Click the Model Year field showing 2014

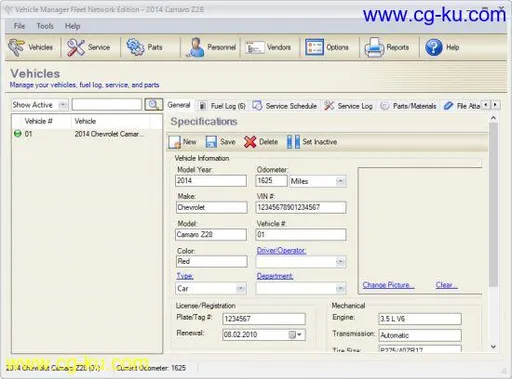211,181
